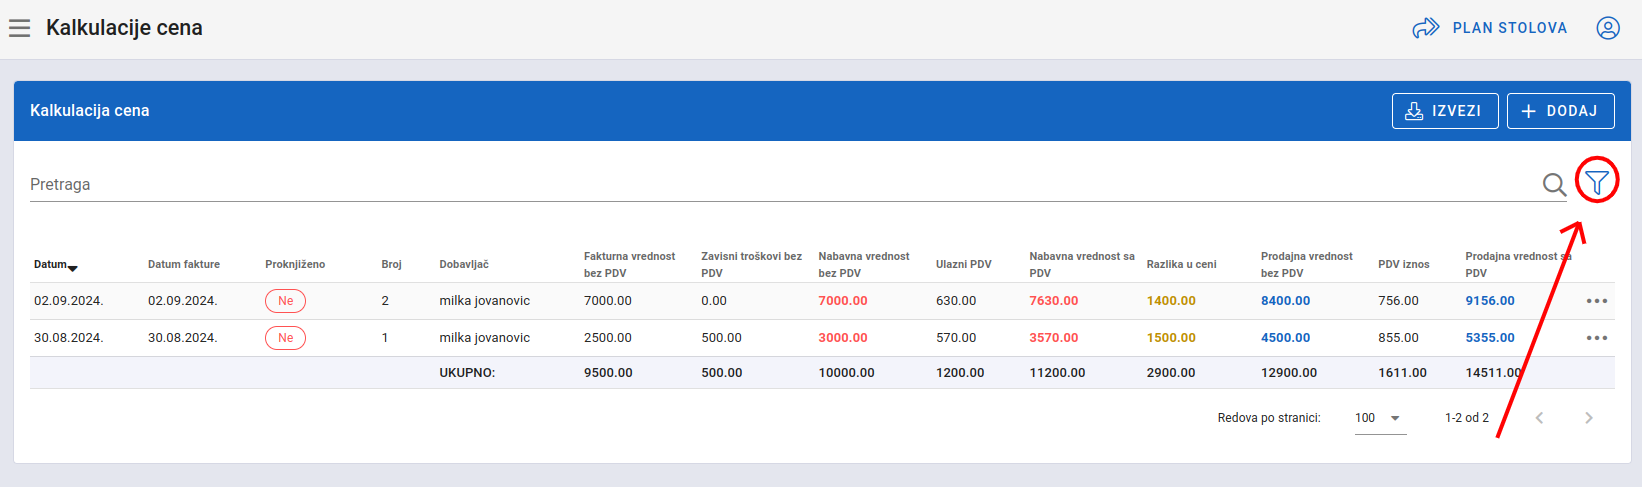This screenshot has height=487, width=1642.
Task: Select date cell 02.09.2024. in first row
Action: tap(69, 301)
